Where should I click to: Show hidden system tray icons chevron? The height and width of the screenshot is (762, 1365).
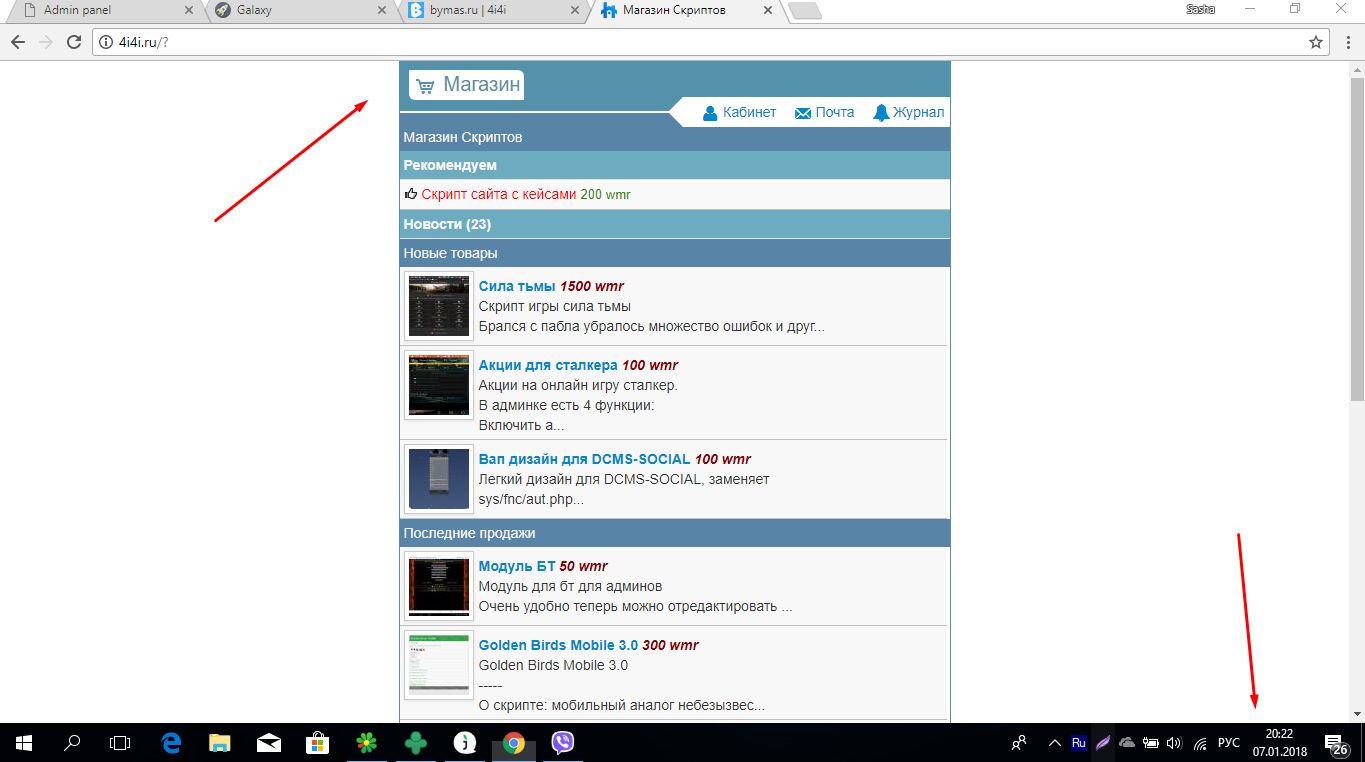(1054, 743)
